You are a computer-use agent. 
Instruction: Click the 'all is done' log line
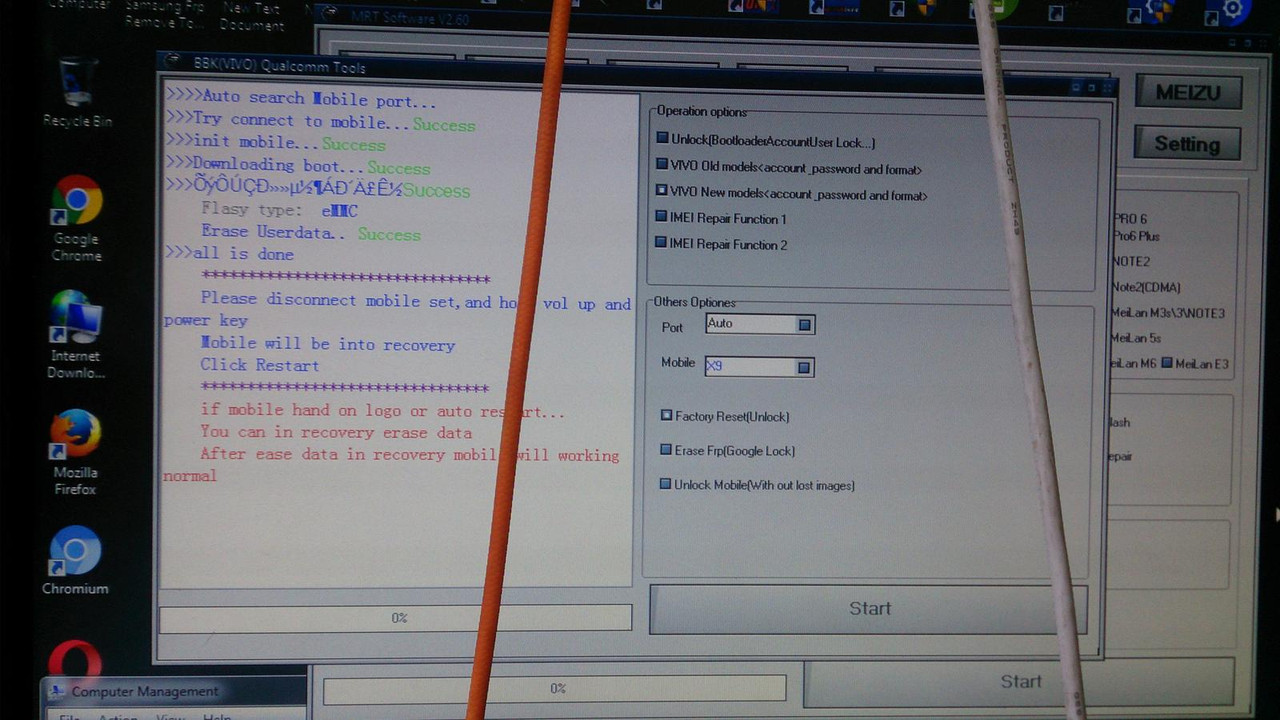click(229, 254)
